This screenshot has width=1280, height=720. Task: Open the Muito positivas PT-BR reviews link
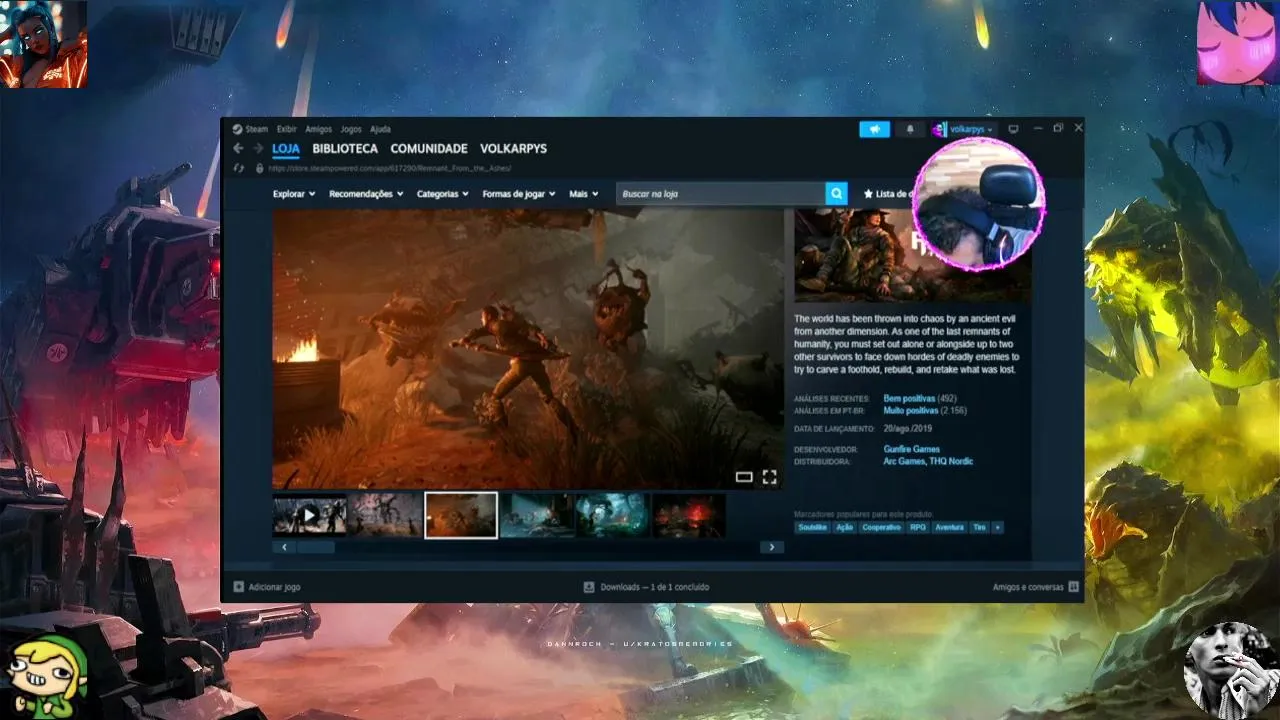point(911,411)
